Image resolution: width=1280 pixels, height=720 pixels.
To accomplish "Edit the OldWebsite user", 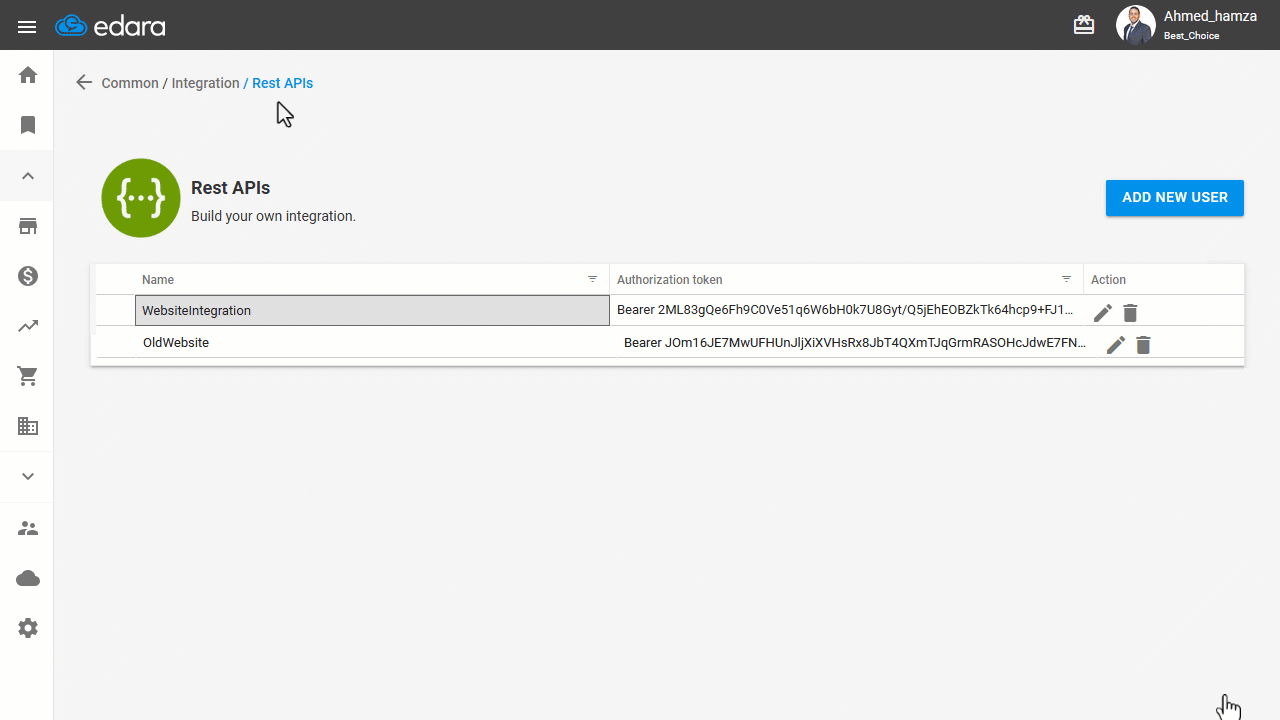I will pos(1116,345).
